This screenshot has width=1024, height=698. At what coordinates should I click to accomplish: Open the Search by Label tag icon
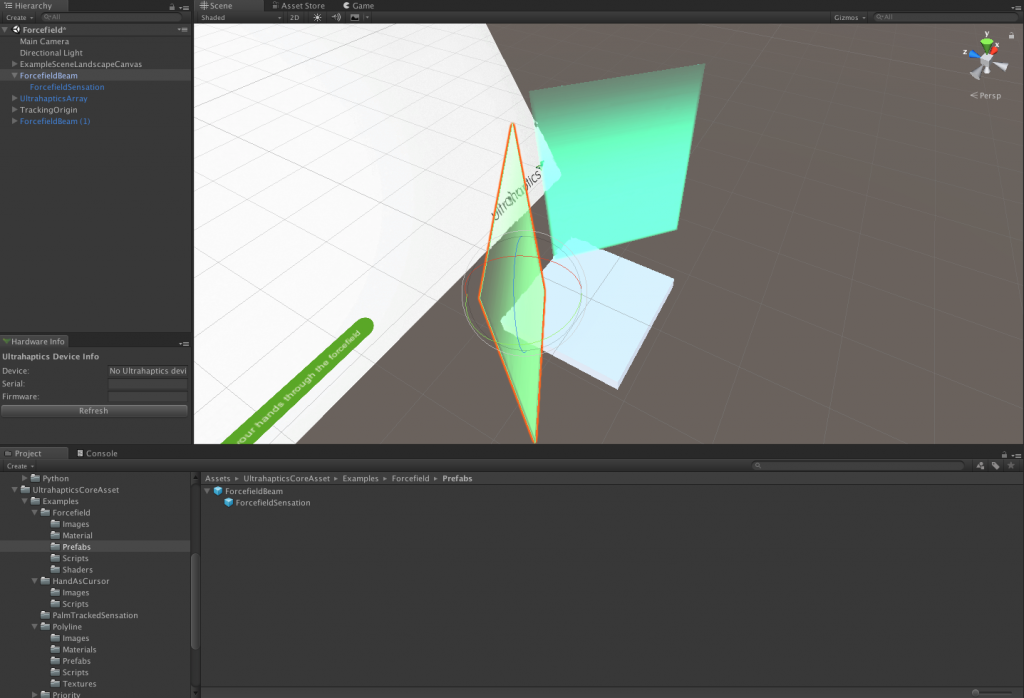pyautogui.click(x=995, y=466)
